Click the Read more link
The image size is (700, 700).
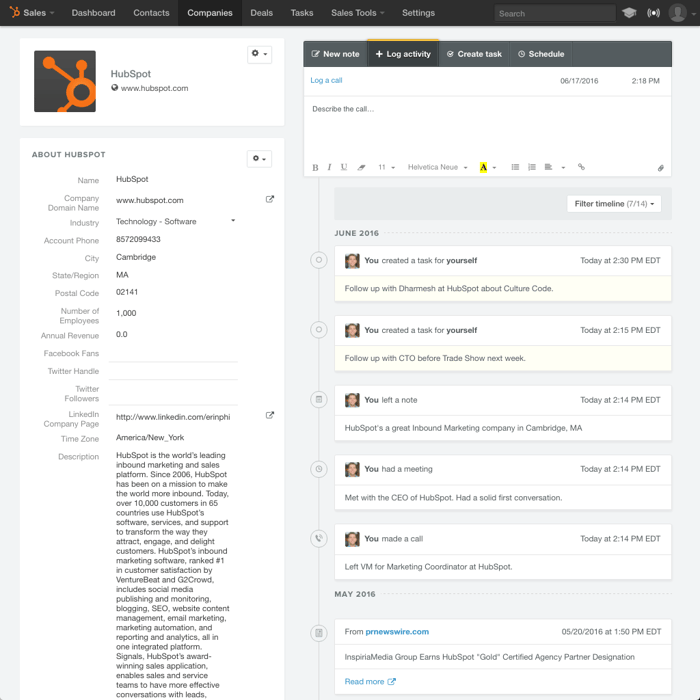[370, 682]
